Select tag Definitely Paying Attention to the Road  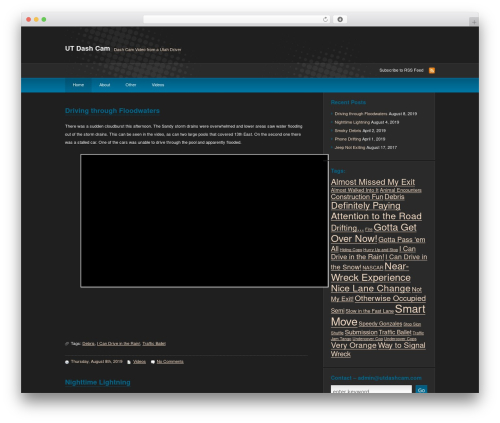pyautogui.click(x=376, y=211)
